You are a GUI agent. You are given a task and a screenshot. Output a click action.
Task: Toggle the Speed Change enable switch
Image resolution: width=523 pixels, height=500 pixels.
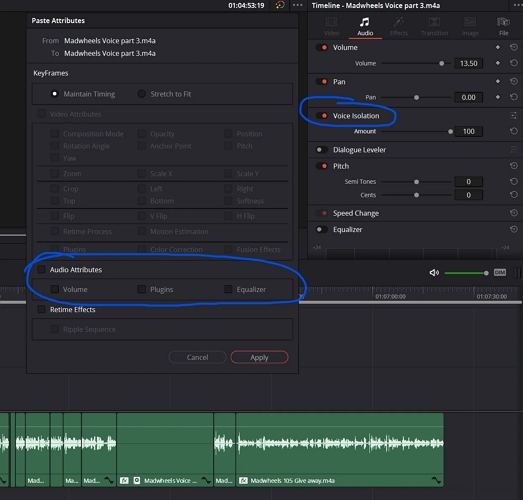tap(322, 213)
